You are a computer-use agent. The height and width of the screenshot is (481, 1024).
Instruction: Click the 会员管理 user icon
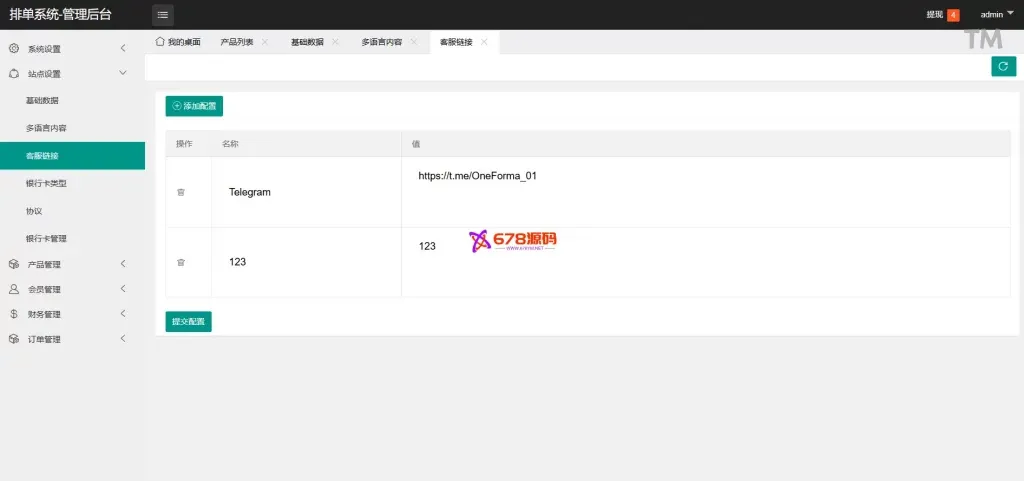pyautogui.click(x=14, y=289)
